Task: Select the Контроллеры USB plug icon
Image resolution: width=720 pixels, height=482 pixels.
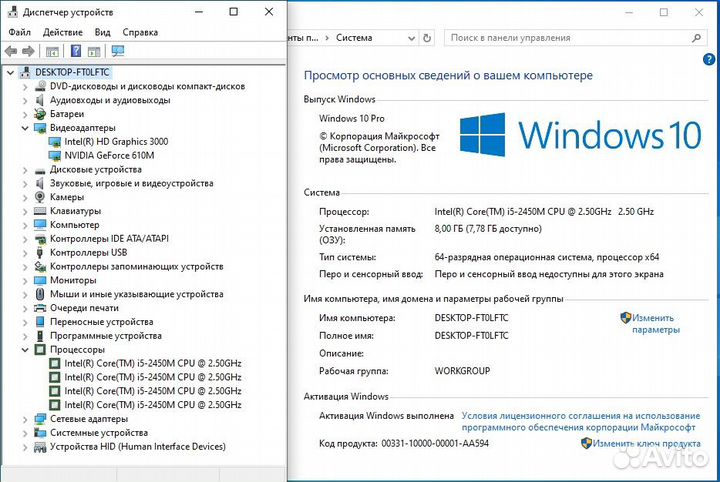Action: 40,252
